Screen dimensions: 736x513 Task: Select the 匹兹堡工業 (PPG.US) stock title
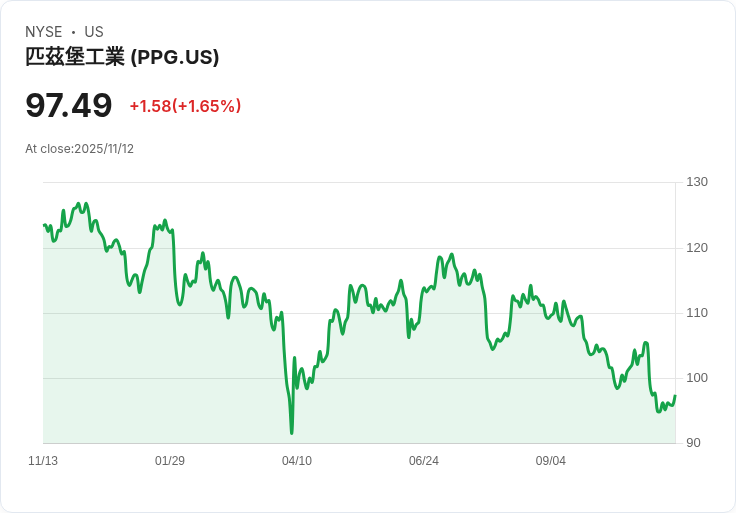122,57
